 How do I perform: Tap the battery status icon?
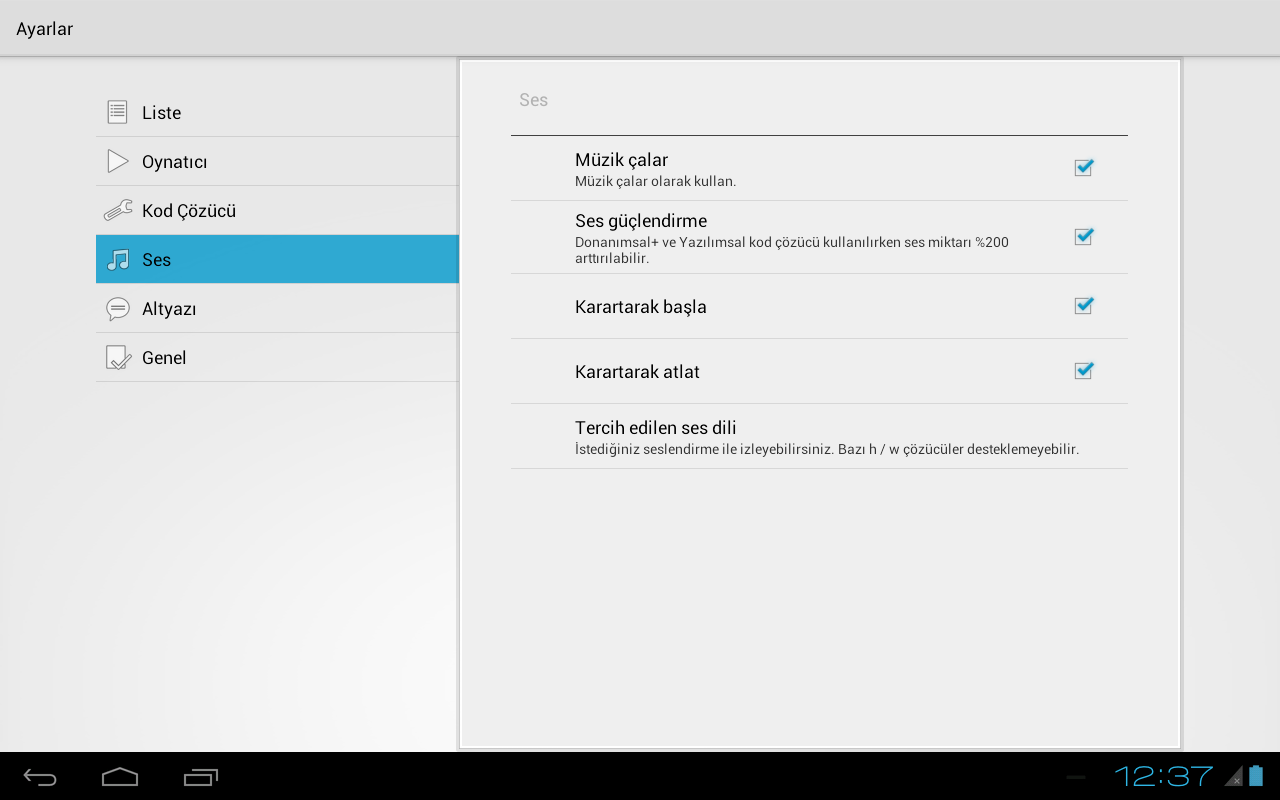[x=1257, y=776]
